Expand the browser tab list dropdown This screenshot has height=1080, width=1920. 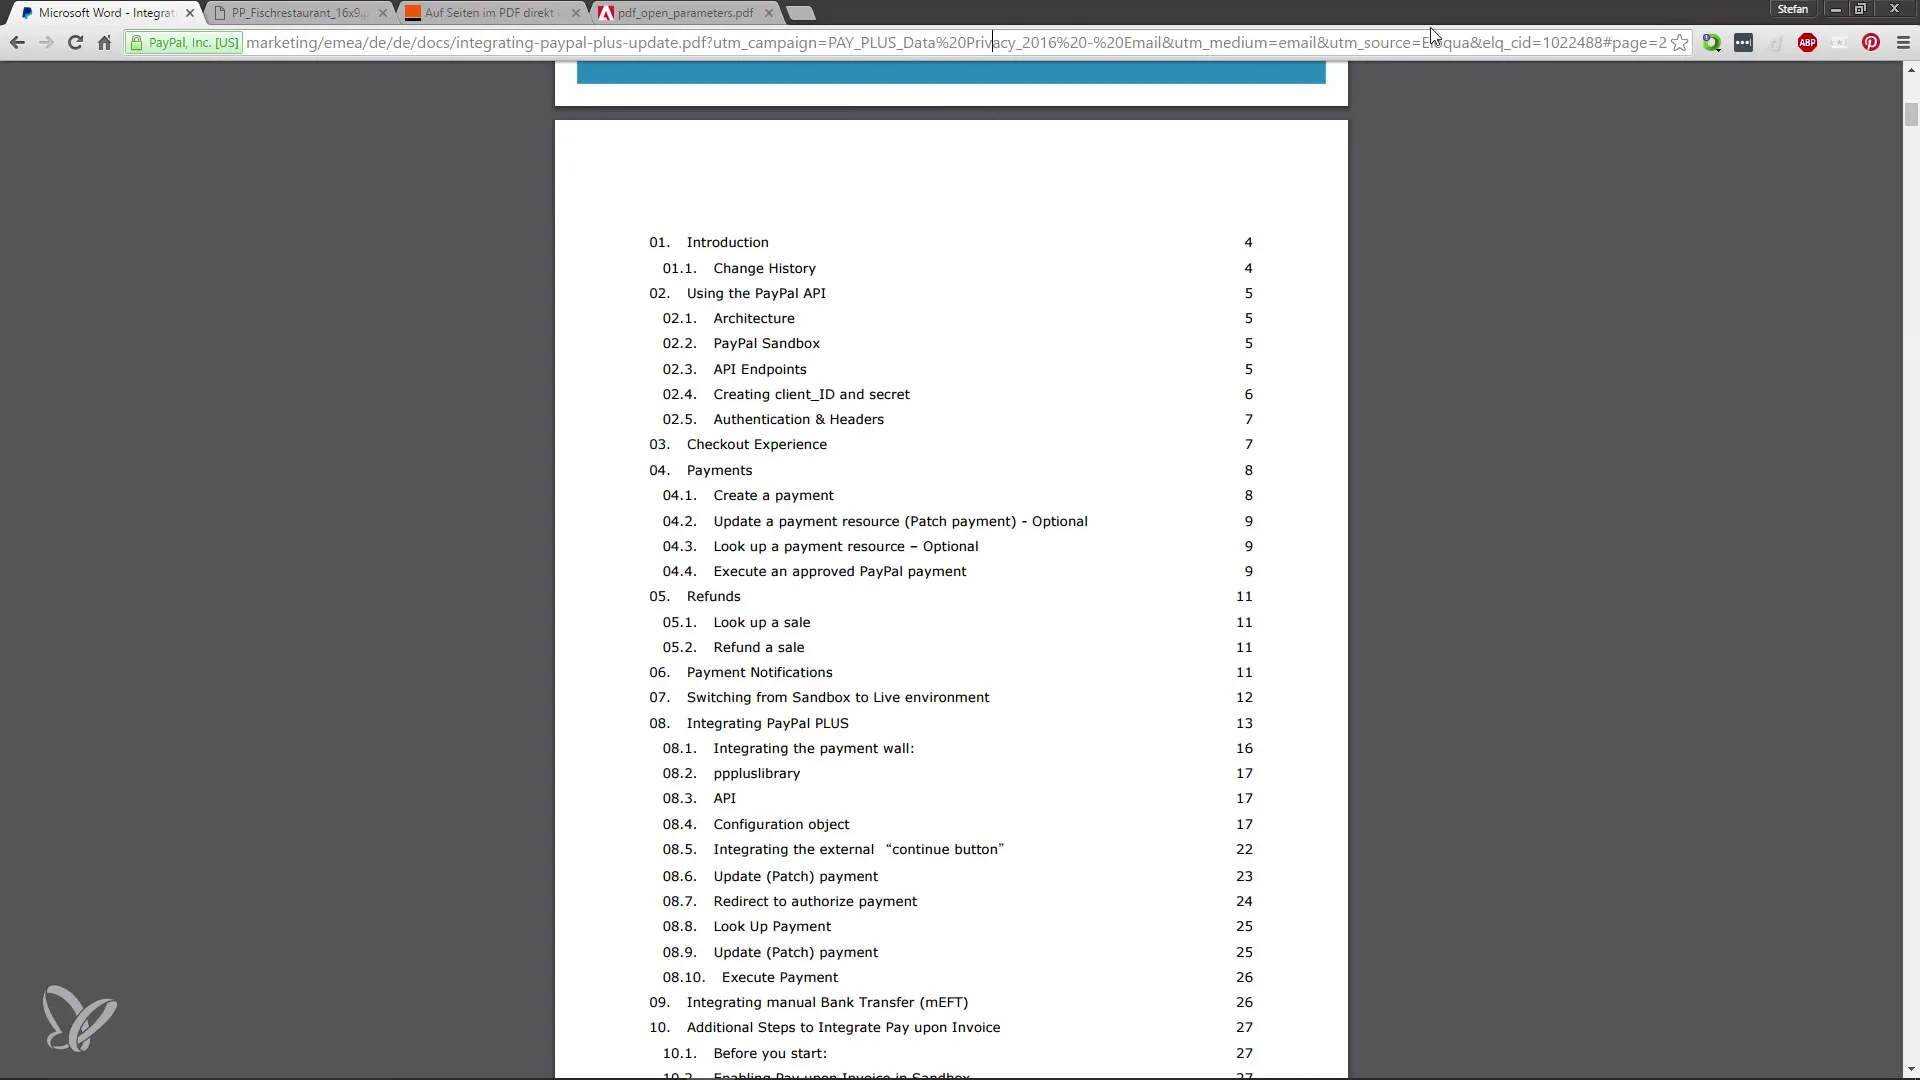(x=799, y=12)
